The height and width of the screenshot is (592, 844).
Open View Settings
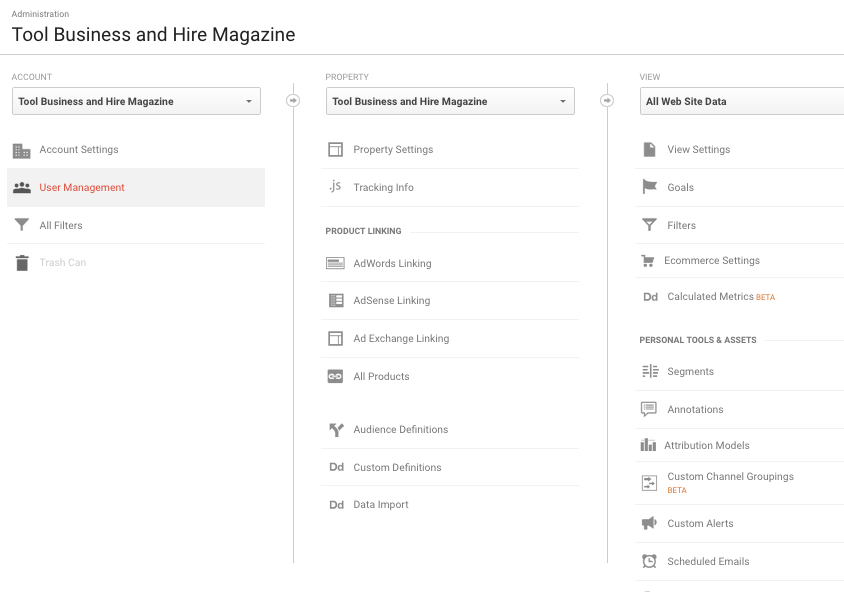(x=699, y=150)
